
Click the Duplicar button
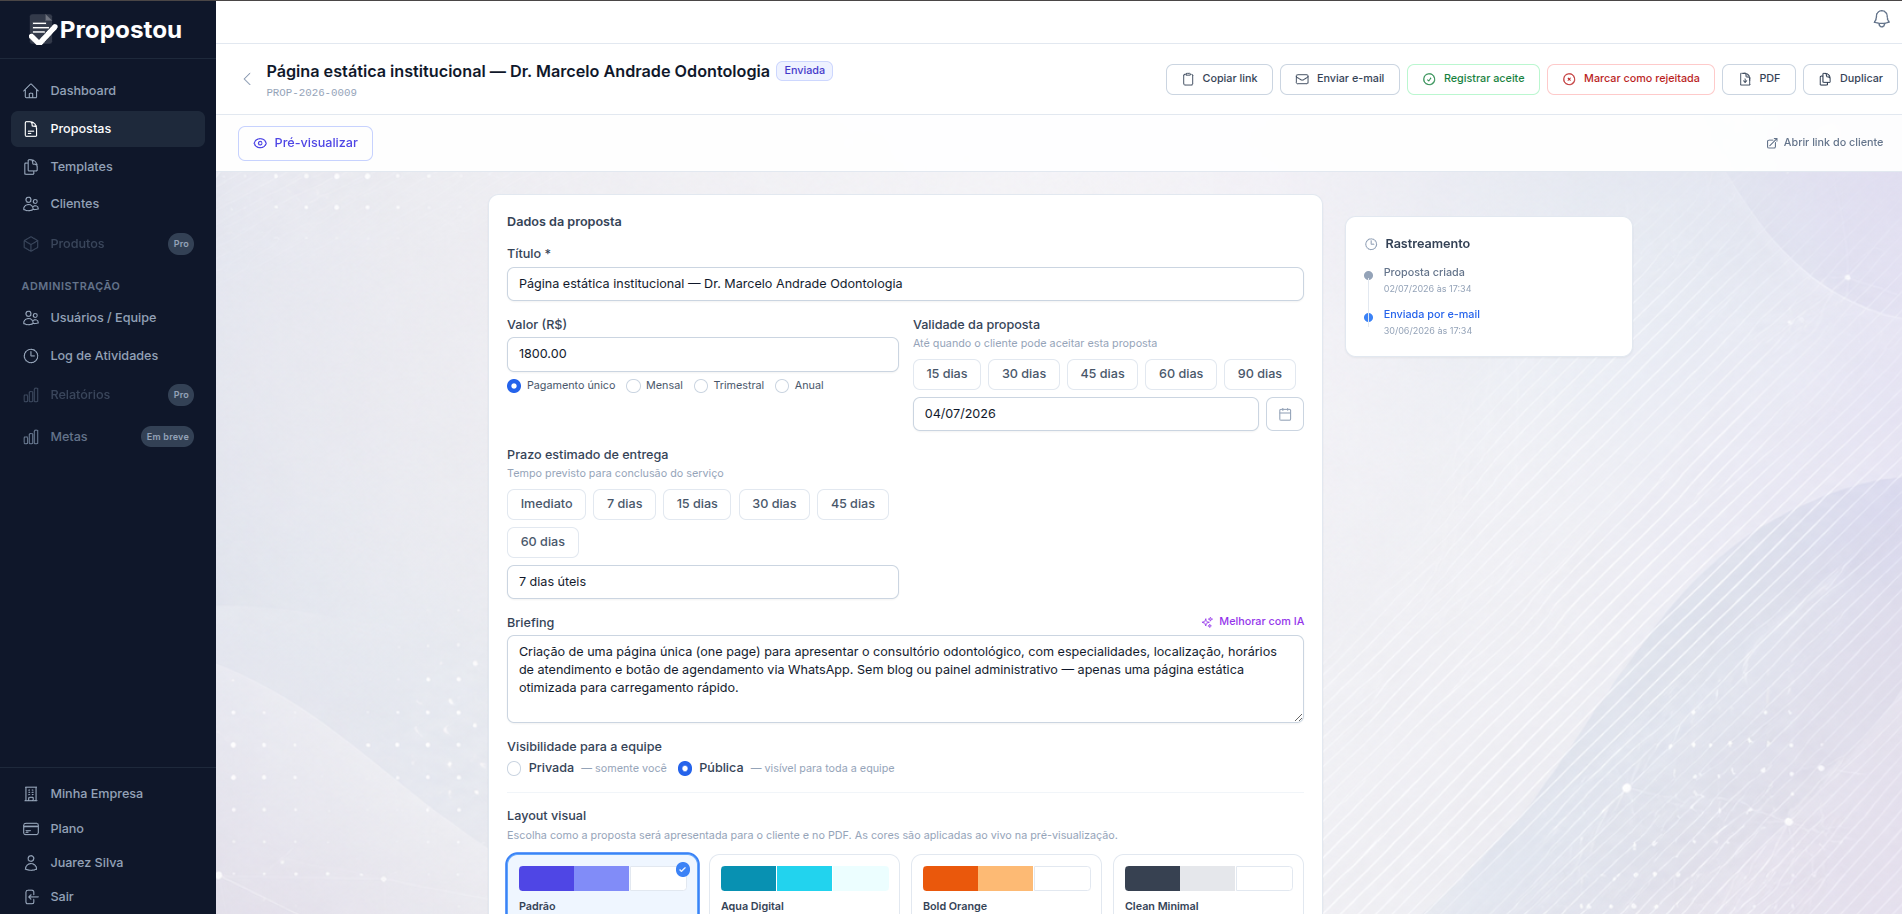click(x=1850, y=79)
